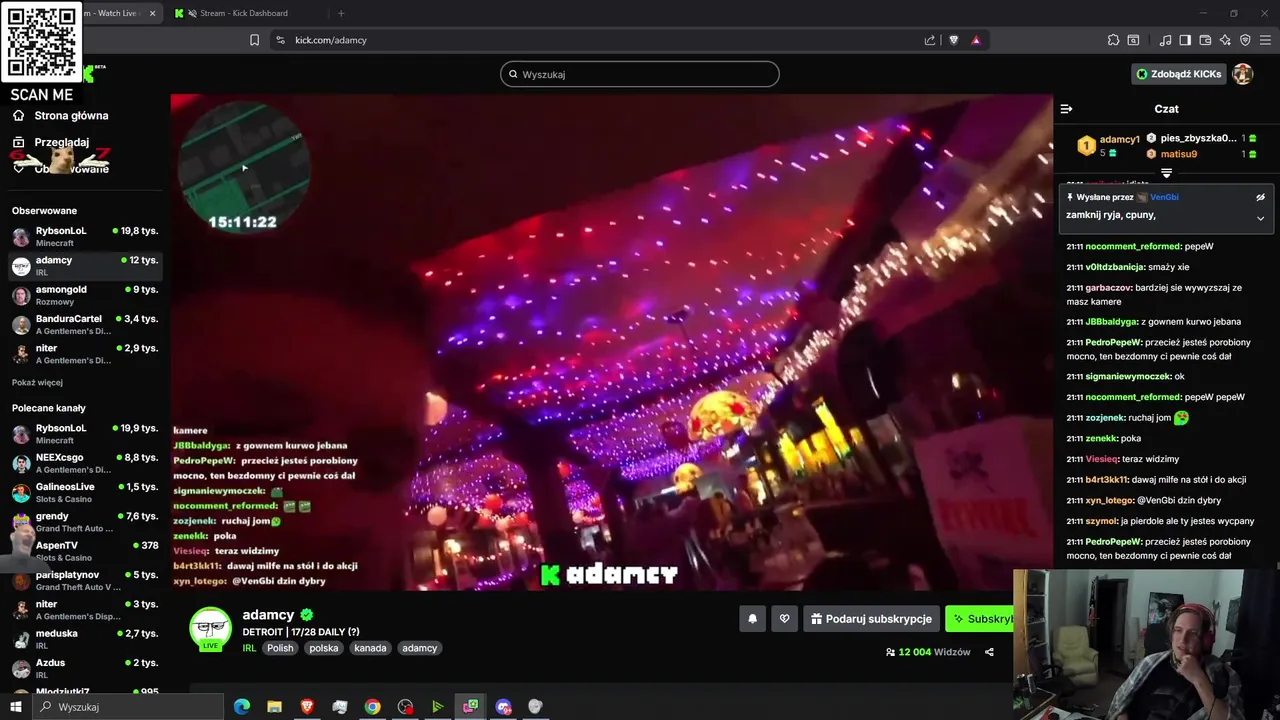Screen dimensions: 1280x720
Task: Open media control music note icon
Action: tap(1165, 40)
